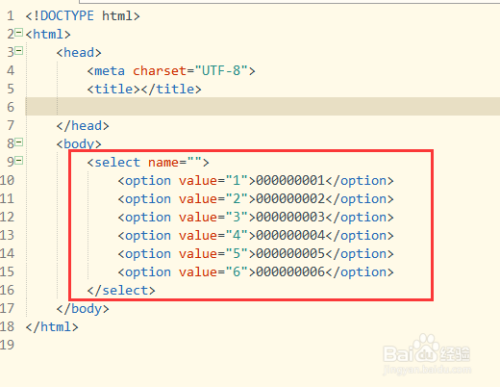This screenshot has width=500, height=387.
Task: Click the closing </head> tag
Action: point(83,126)
